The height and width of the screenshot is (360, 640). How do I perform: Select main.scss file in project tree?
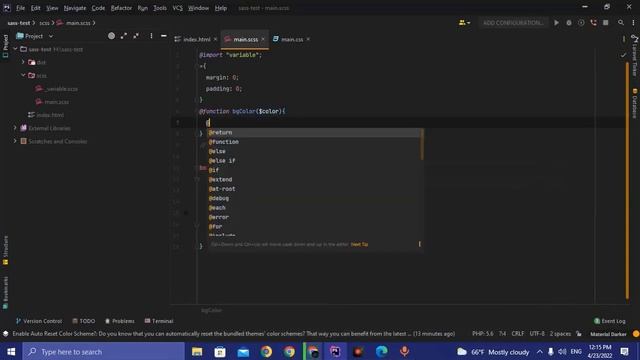point(52,102)
